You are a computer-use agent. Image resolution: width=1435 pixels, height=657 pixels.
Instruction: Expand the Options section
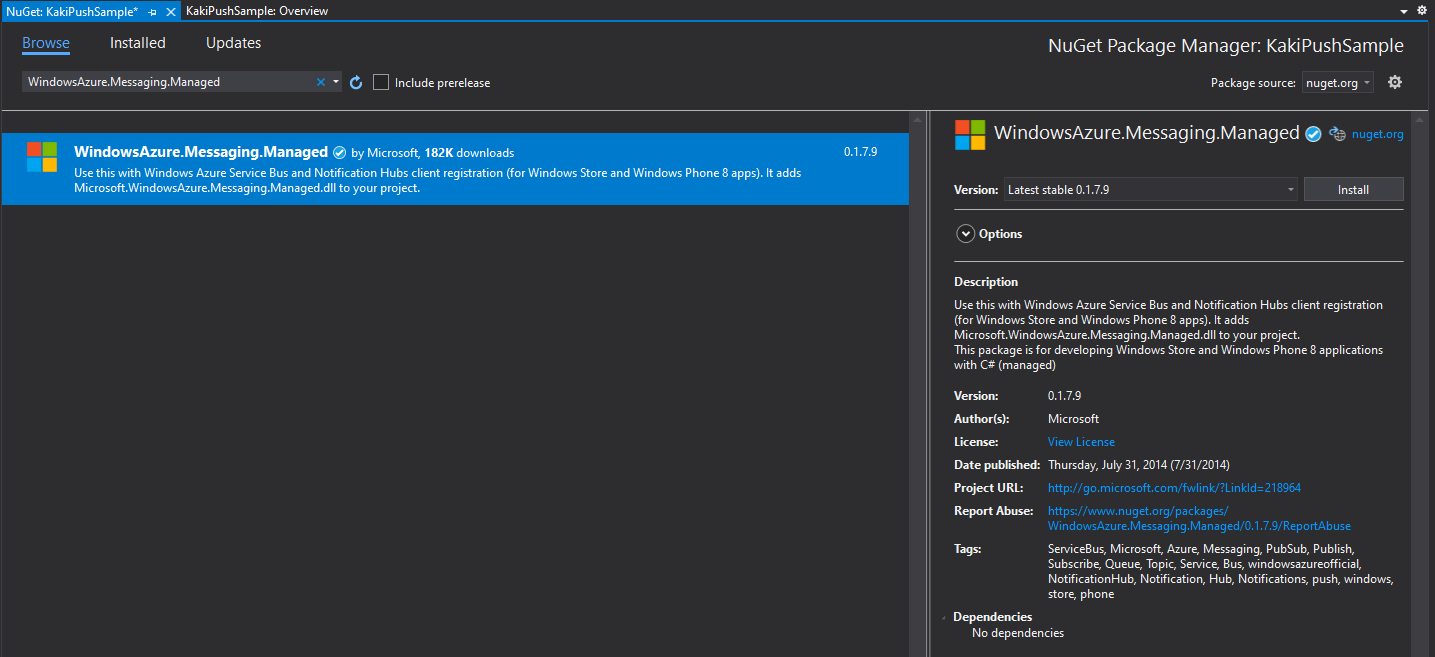tap(965, 234)
